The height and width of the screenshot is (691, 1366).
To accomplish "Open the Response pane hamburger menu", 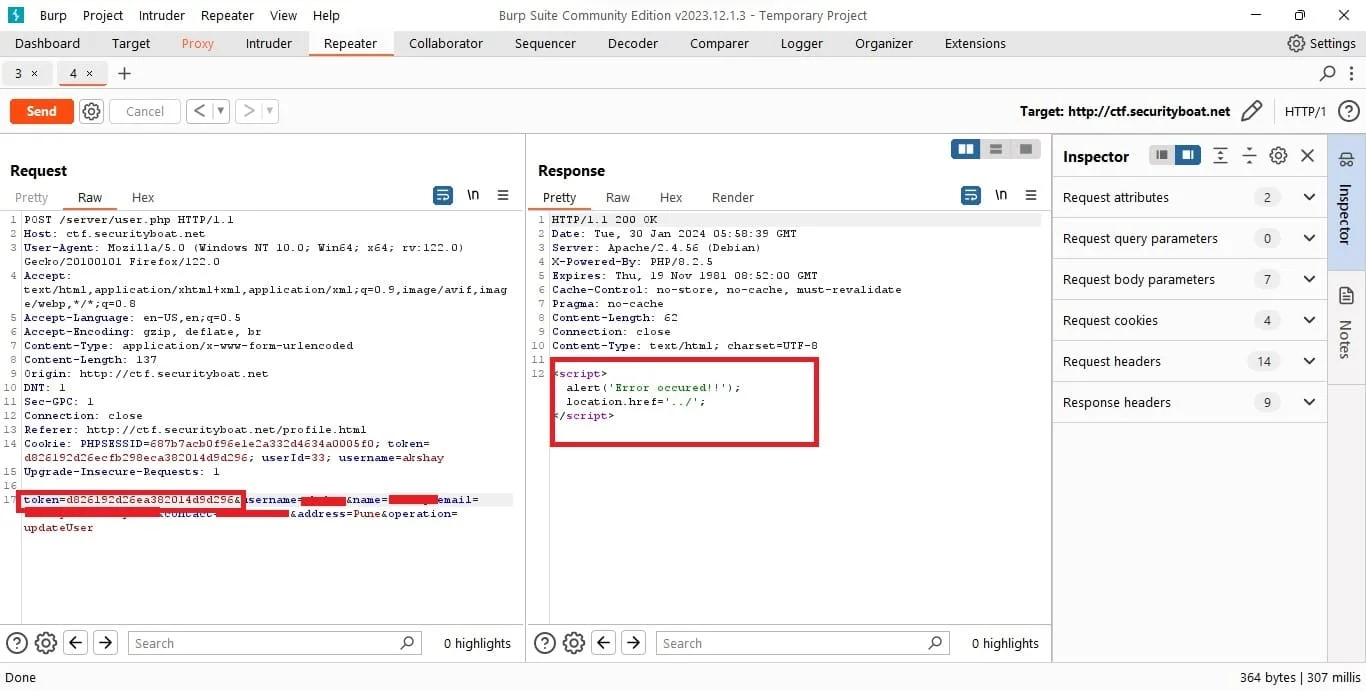I will click(x=1031, y=196).
